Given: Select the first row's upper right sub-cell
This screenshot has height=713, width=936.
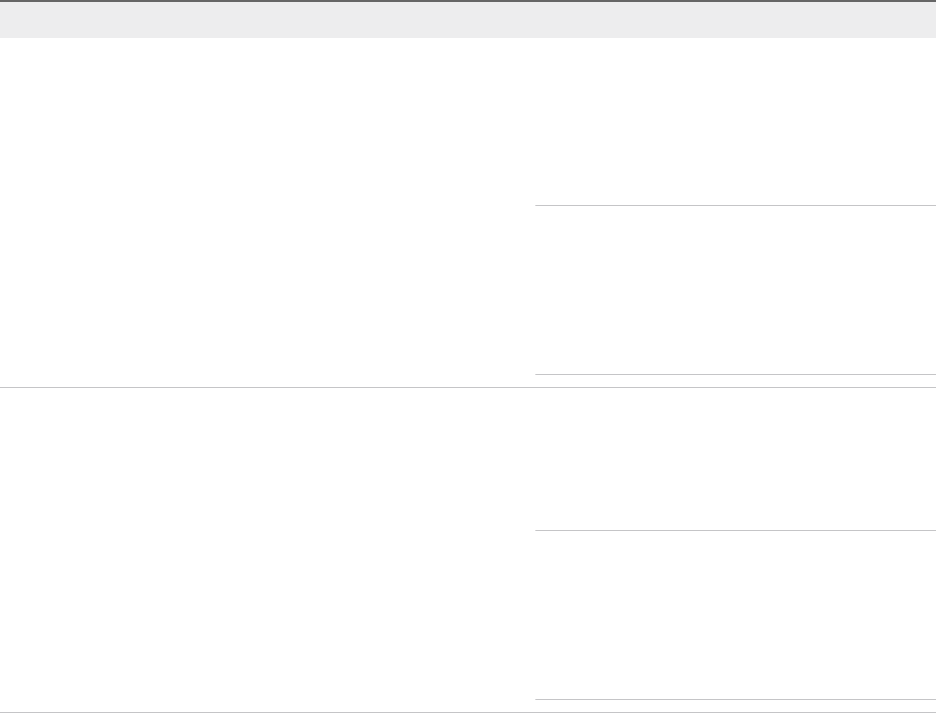Looking at the screenshot, I should (x=735, y=122).
